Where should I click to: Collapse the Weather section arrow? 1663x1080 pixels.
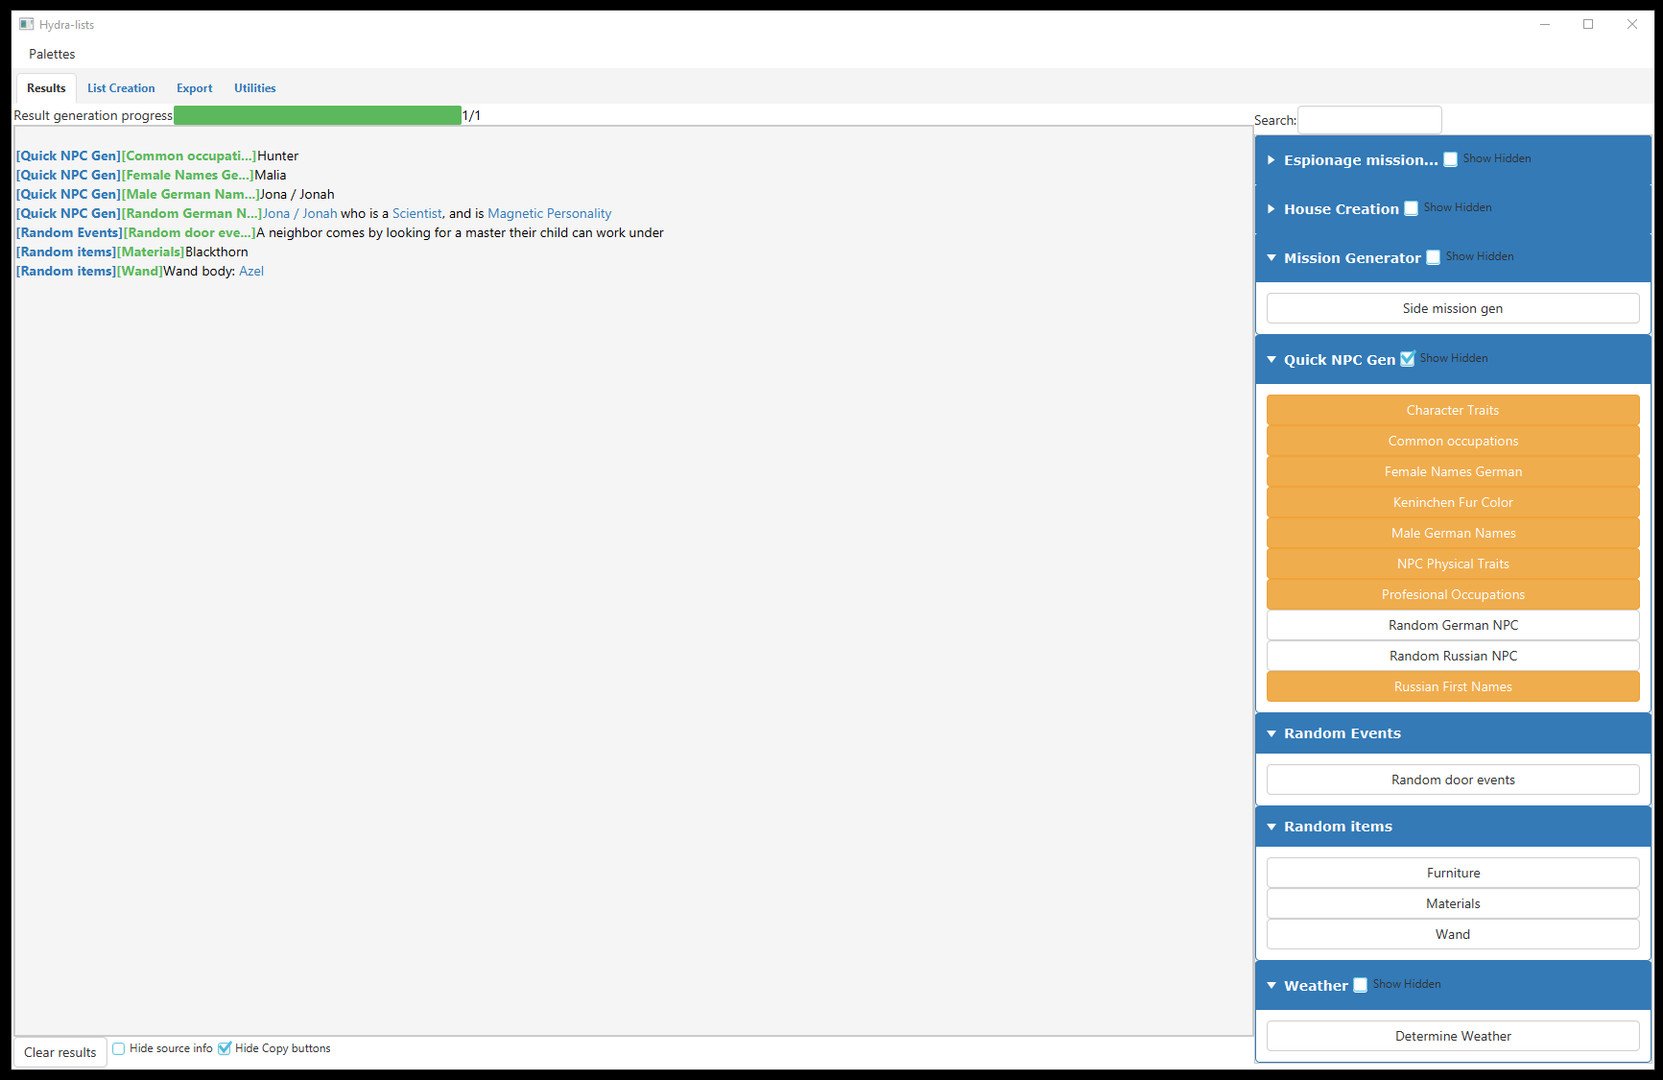[x=1271, y=986]
